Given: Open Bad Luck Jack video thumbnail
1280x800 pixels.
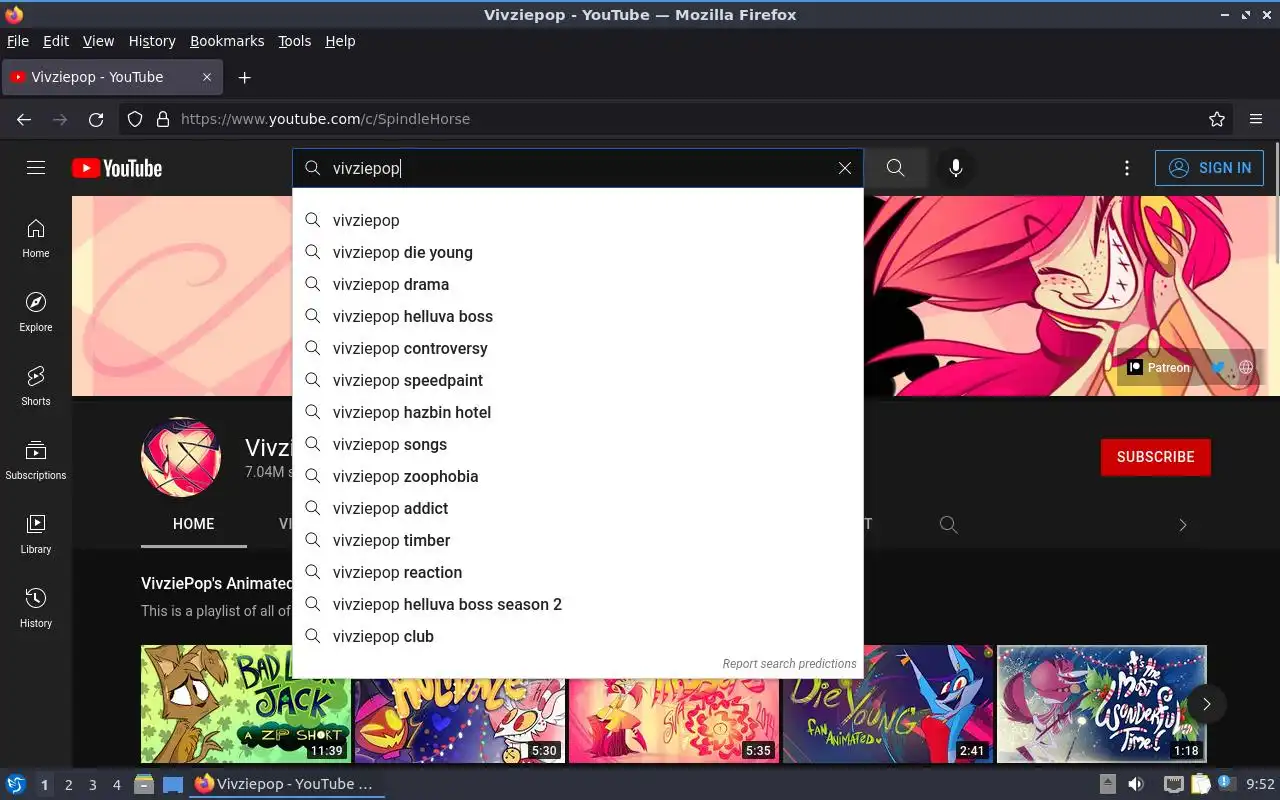Looking at the screenshot, I should click(x=245, y=704).
